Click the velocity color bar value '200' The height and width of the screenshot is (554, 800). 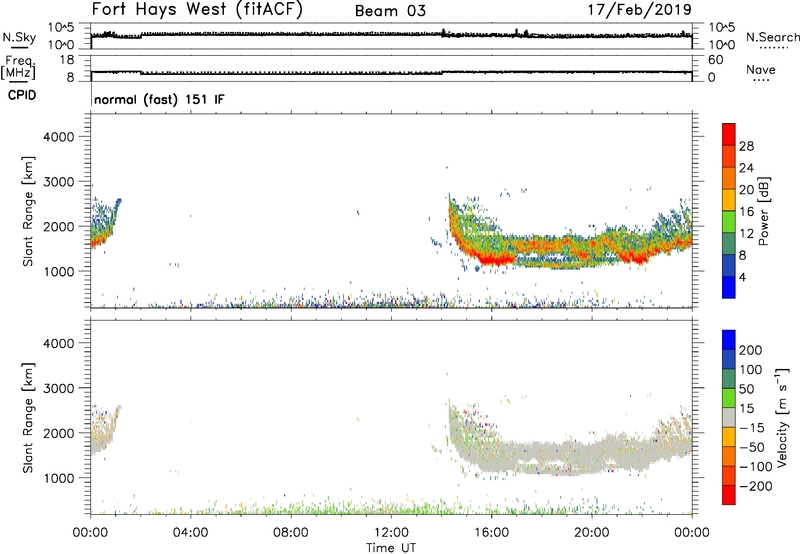click(751, 350)
